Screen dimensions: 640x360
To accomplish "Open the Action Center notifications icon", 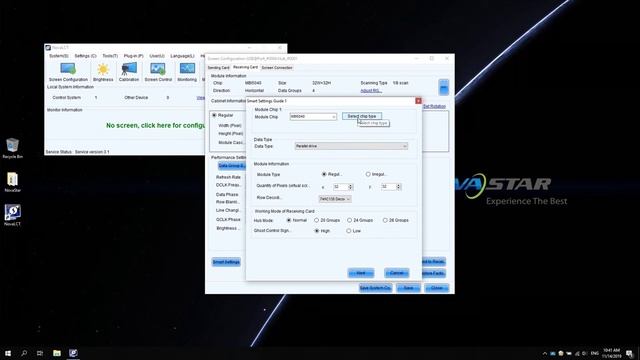I will (x=630, y=353).
